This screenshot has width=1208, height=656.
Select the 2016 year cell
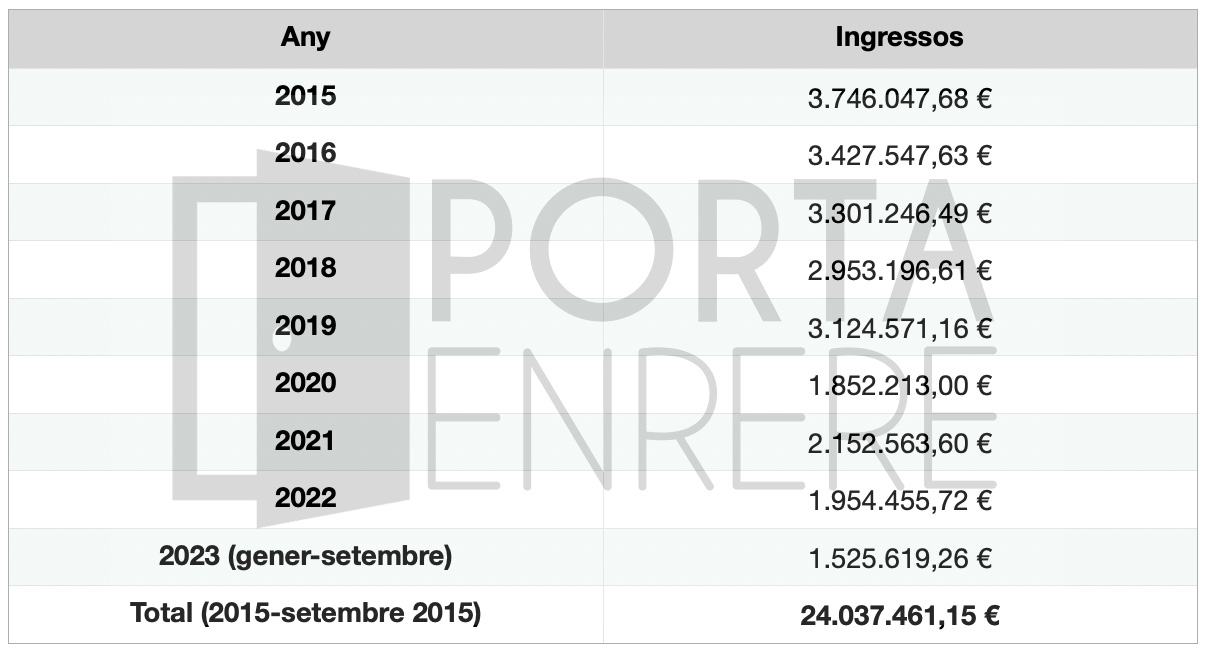point(305,153)
